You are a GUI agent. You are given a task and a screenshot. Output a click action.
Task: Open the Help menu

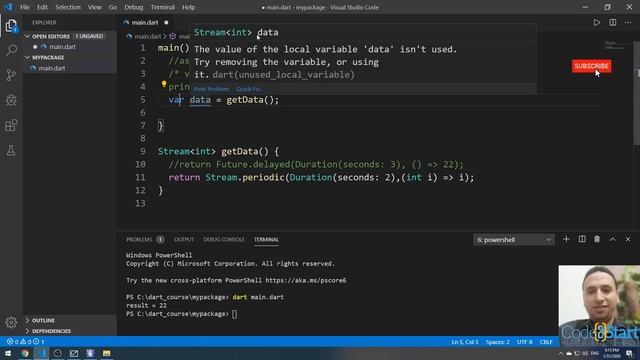coord(188,7)
